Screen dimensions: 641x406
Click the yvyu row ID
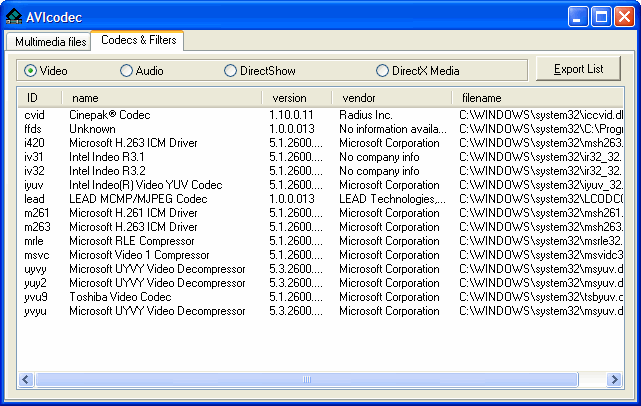pos(35,311)
